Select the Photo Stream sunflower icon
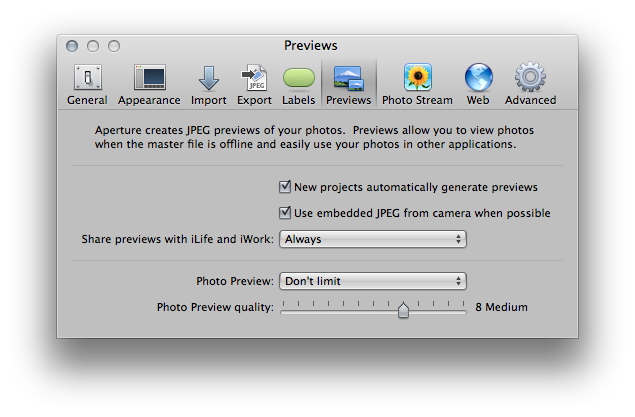 point(418,77)
